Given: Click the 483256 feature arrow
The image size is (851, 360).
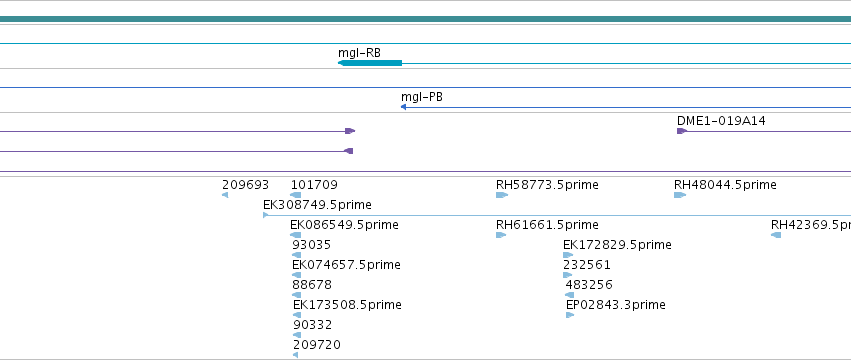Looking at the screenshot, I should click(x=569, y=295).
